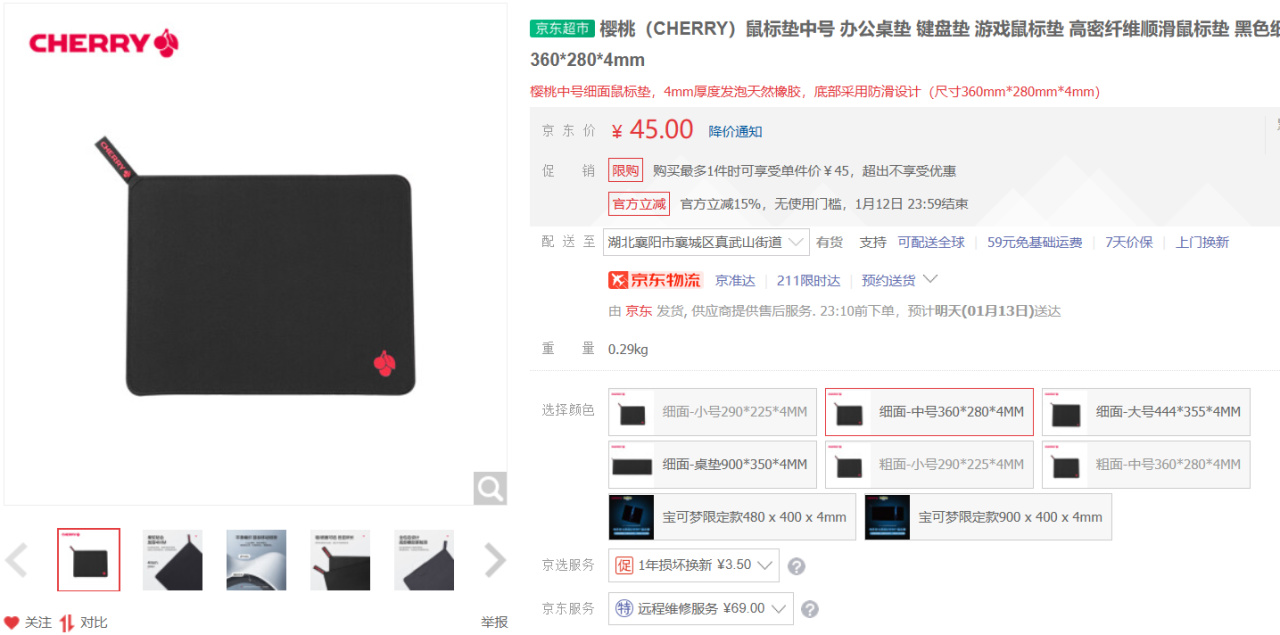Viewport: 1280px width, 635px height.
Task: Choose 宝可梦限定款480 x 400 x 4mm variant
Action: [732, 517]
